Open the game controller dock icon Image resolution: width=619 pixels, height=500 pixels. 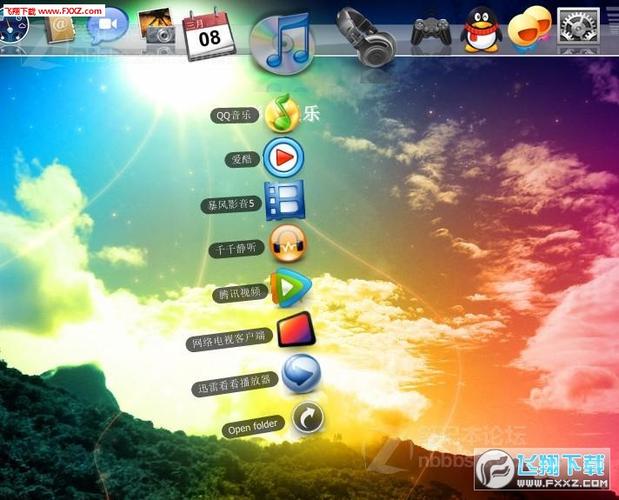point(431,31)
